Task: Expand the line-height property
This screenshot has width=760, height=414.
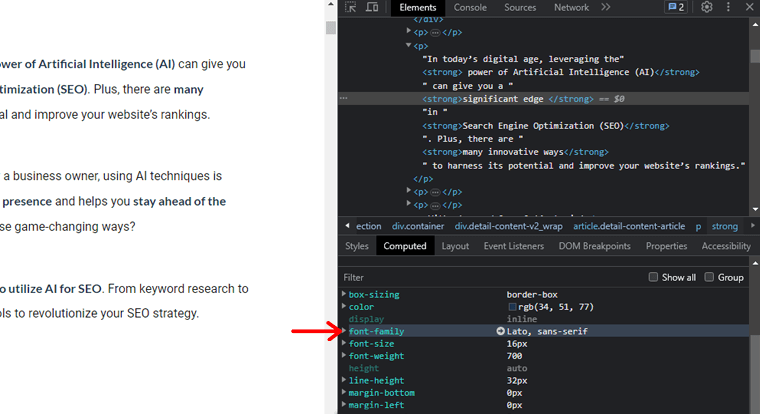Action: (x=344, y=380)
